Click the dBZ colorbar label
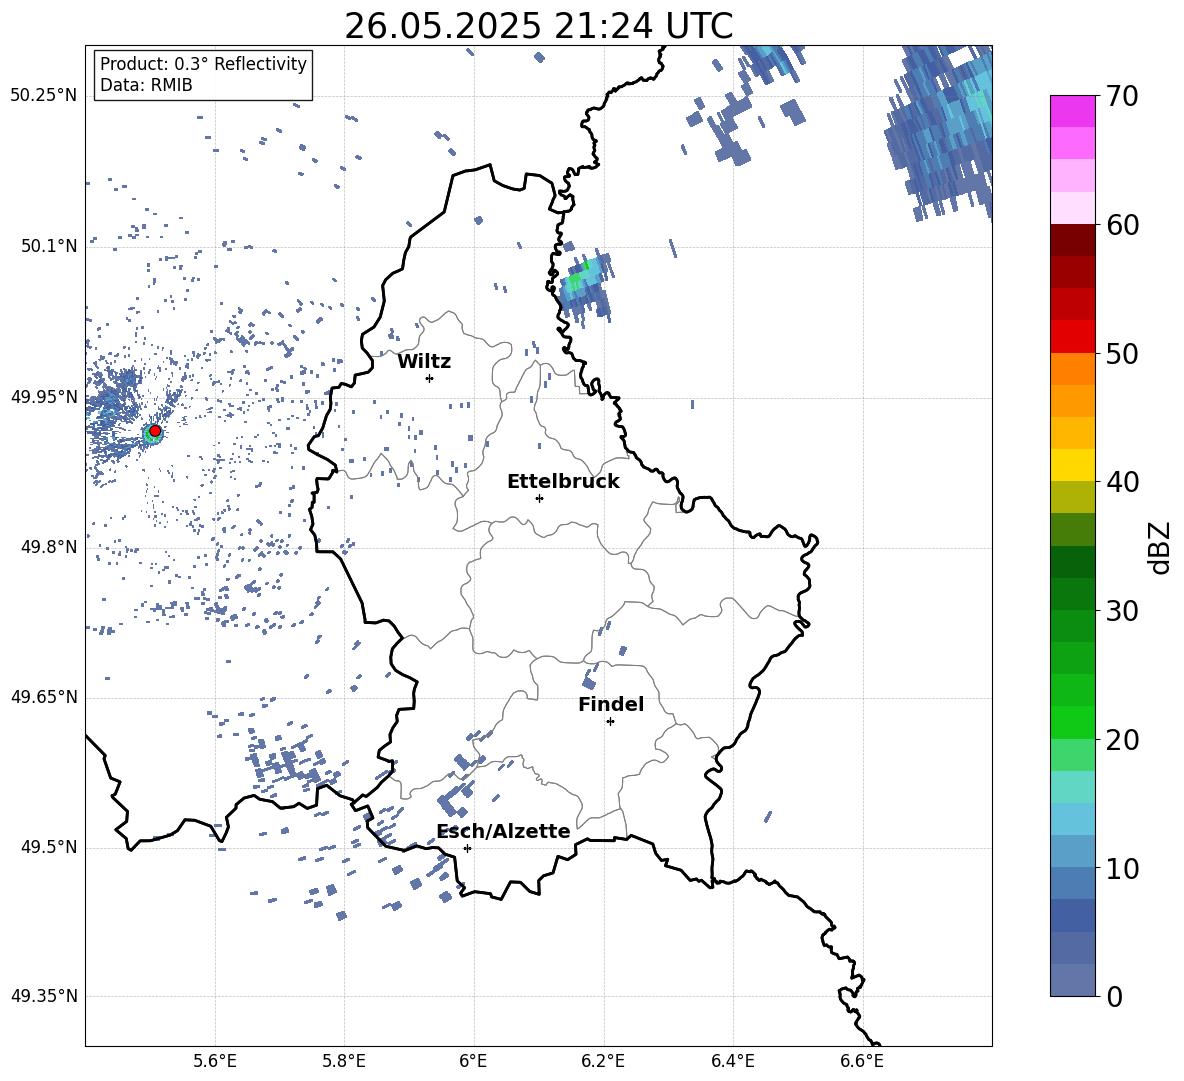This screenshot has width=1184, height=1081. 1160,547
